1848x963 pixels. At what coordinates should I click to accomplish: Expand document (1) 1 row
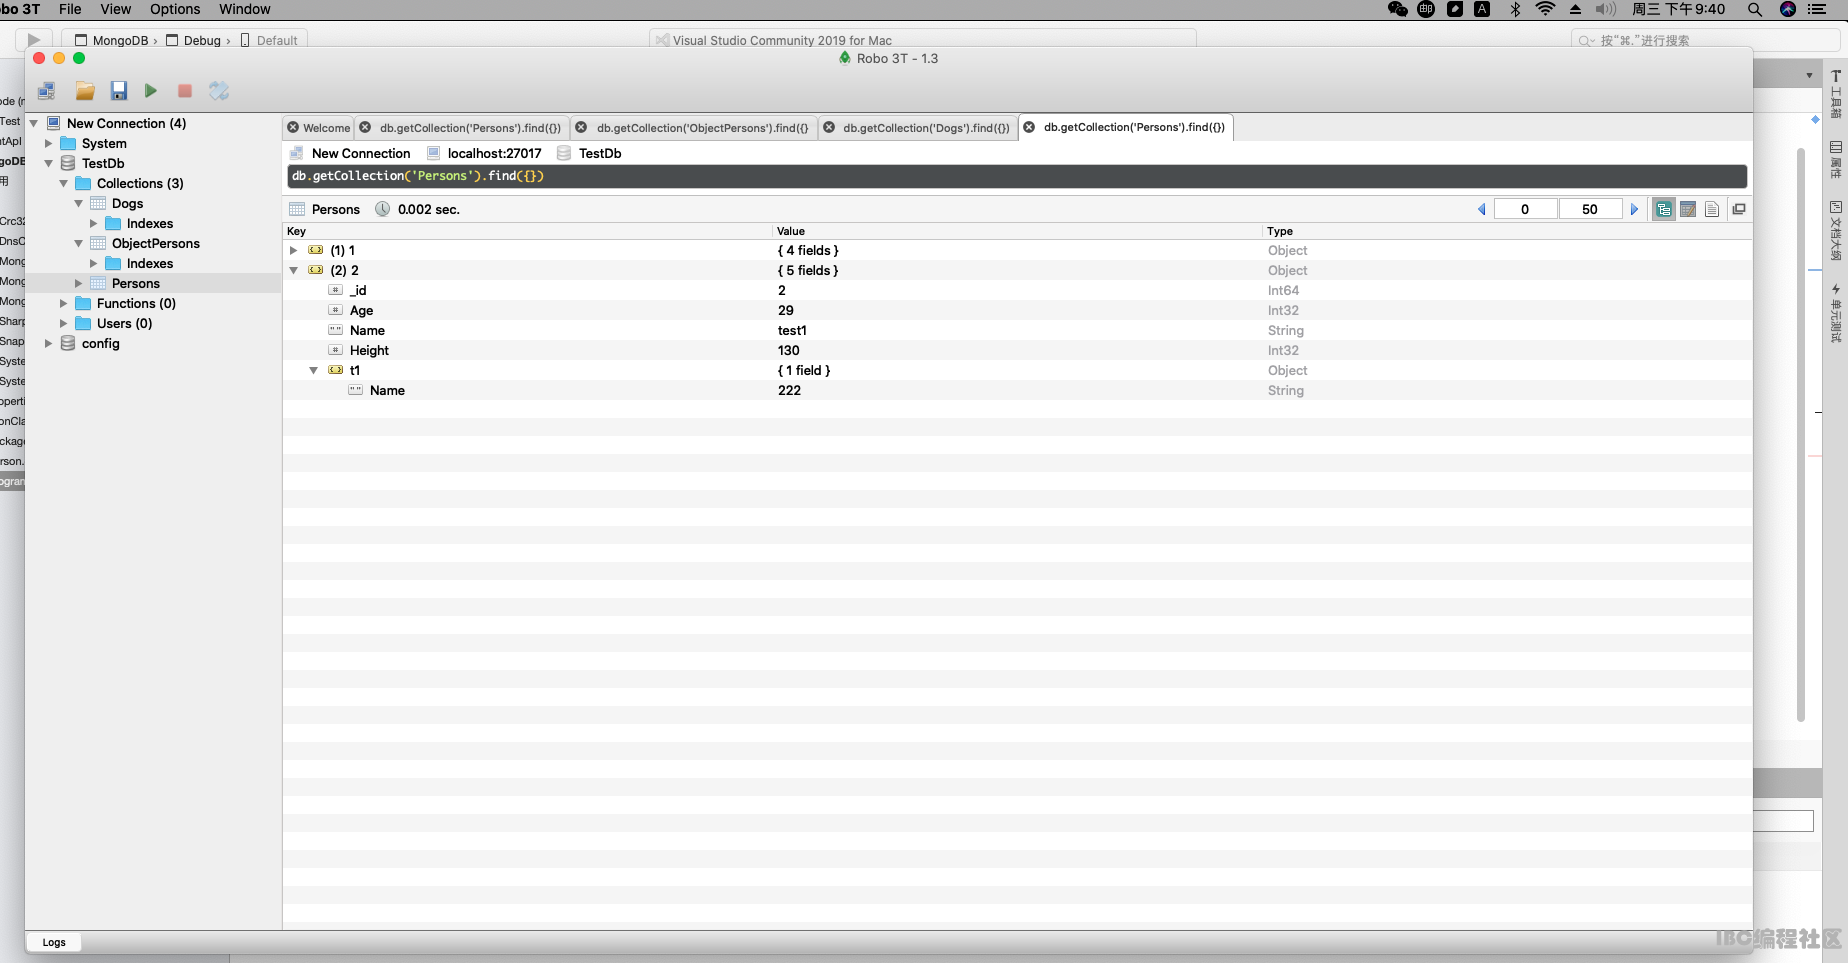point(293,250)
